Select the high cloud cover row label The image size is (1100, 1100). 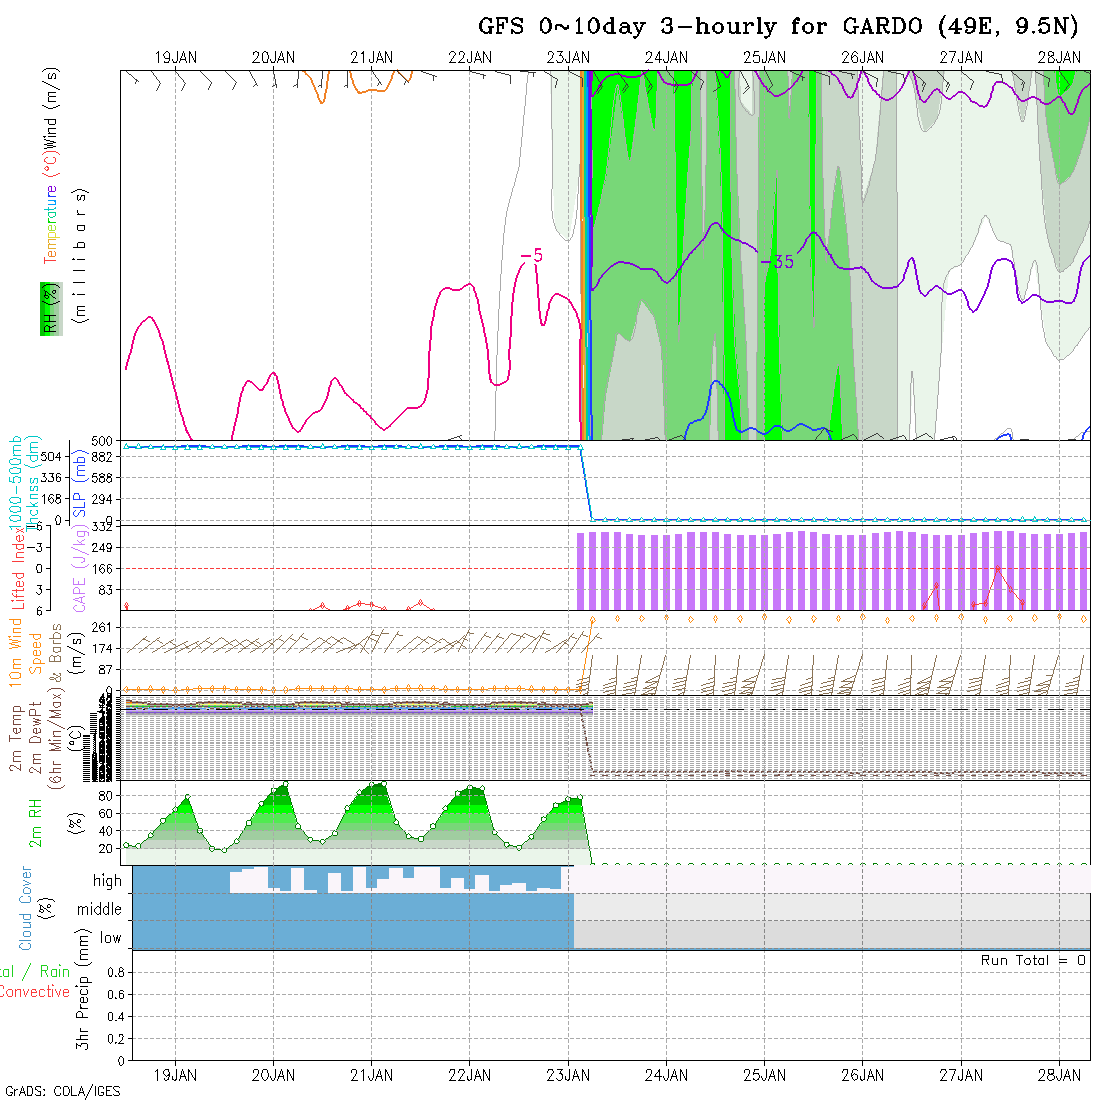[x=107, y=881]
